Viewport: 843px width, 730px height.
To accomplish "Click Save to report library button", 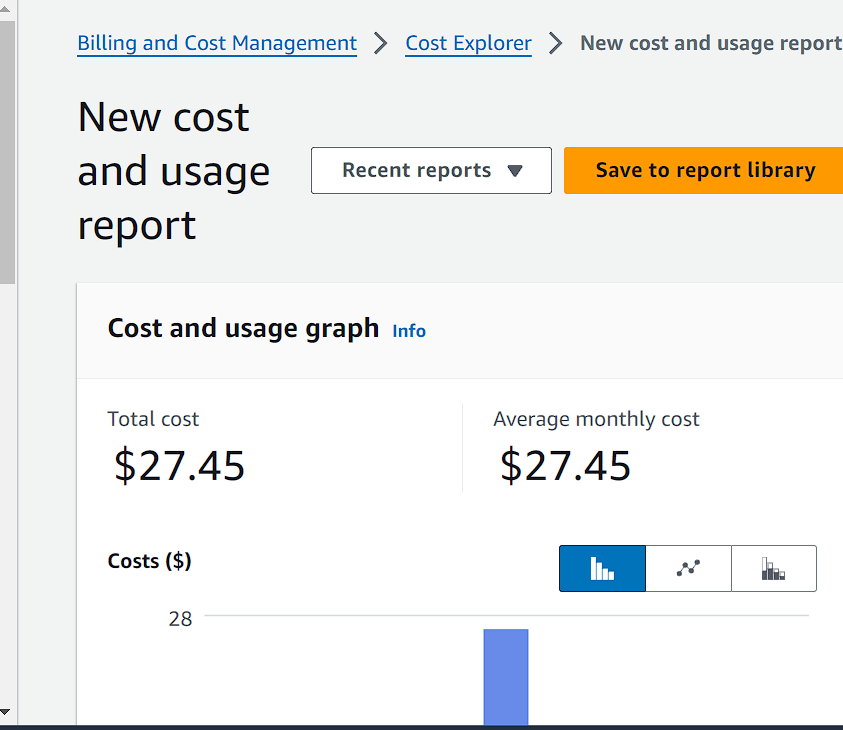I will 705,170.
